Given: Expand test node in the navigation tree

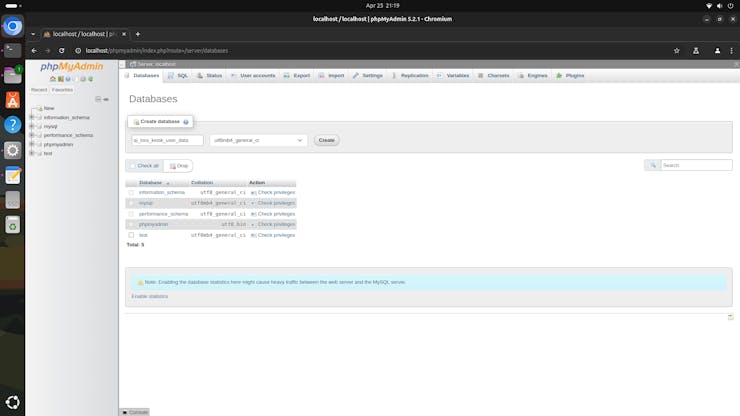Looking at the screenshot, I should [32, 153].
